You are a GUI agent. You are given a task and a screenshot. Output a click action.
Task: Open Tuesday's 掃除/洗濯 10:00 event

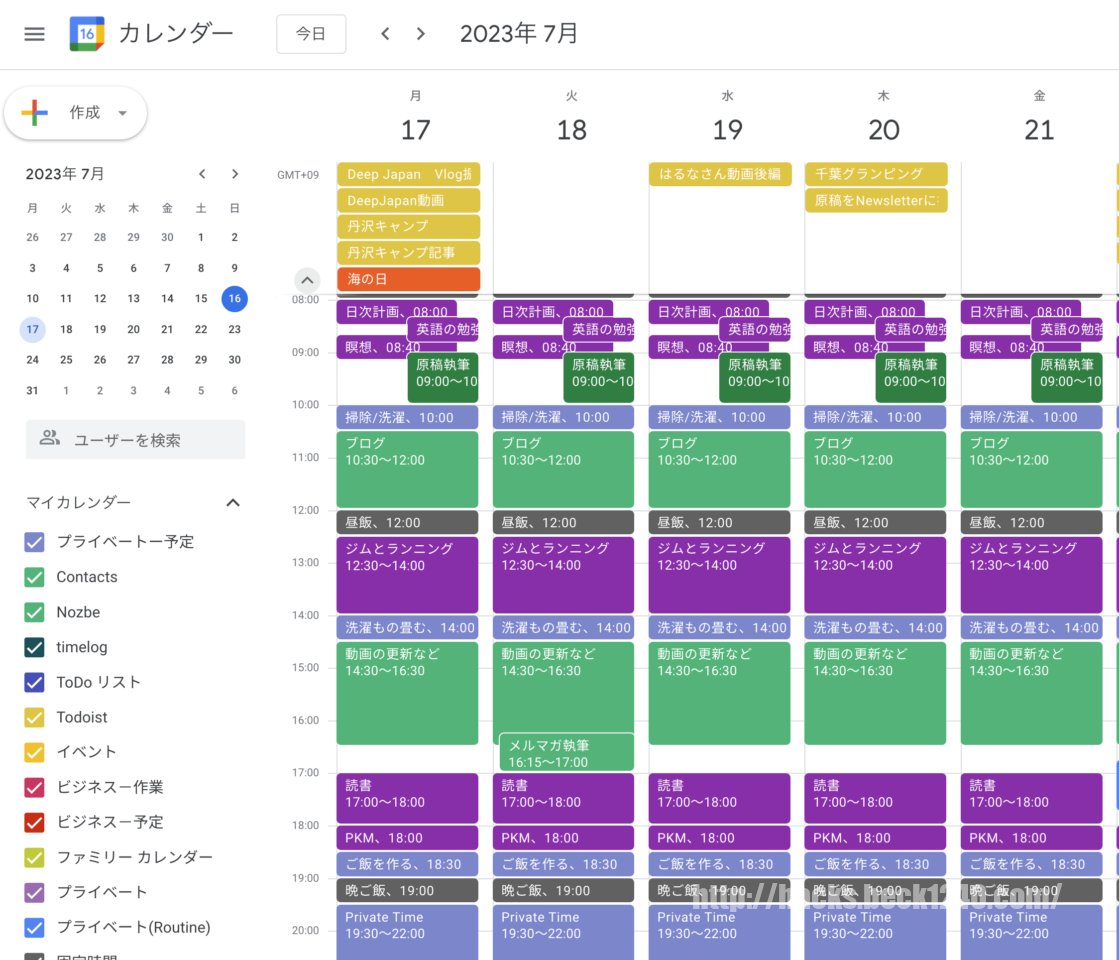click(563, 418)
